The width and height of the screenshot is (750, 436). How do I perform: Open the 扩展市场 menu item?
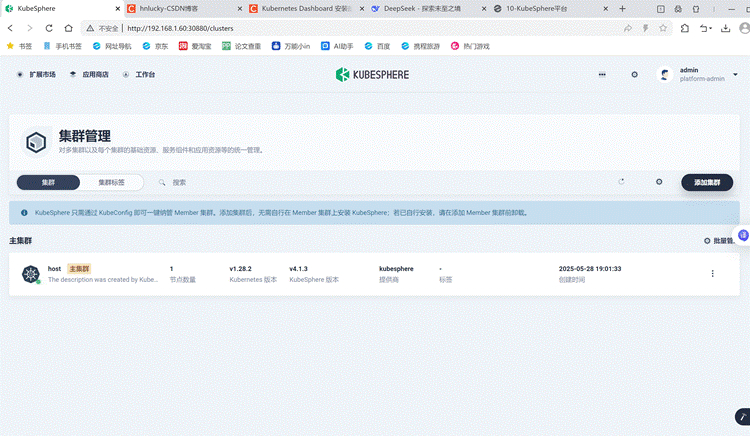pyautogui.click(x=36, y=75)
